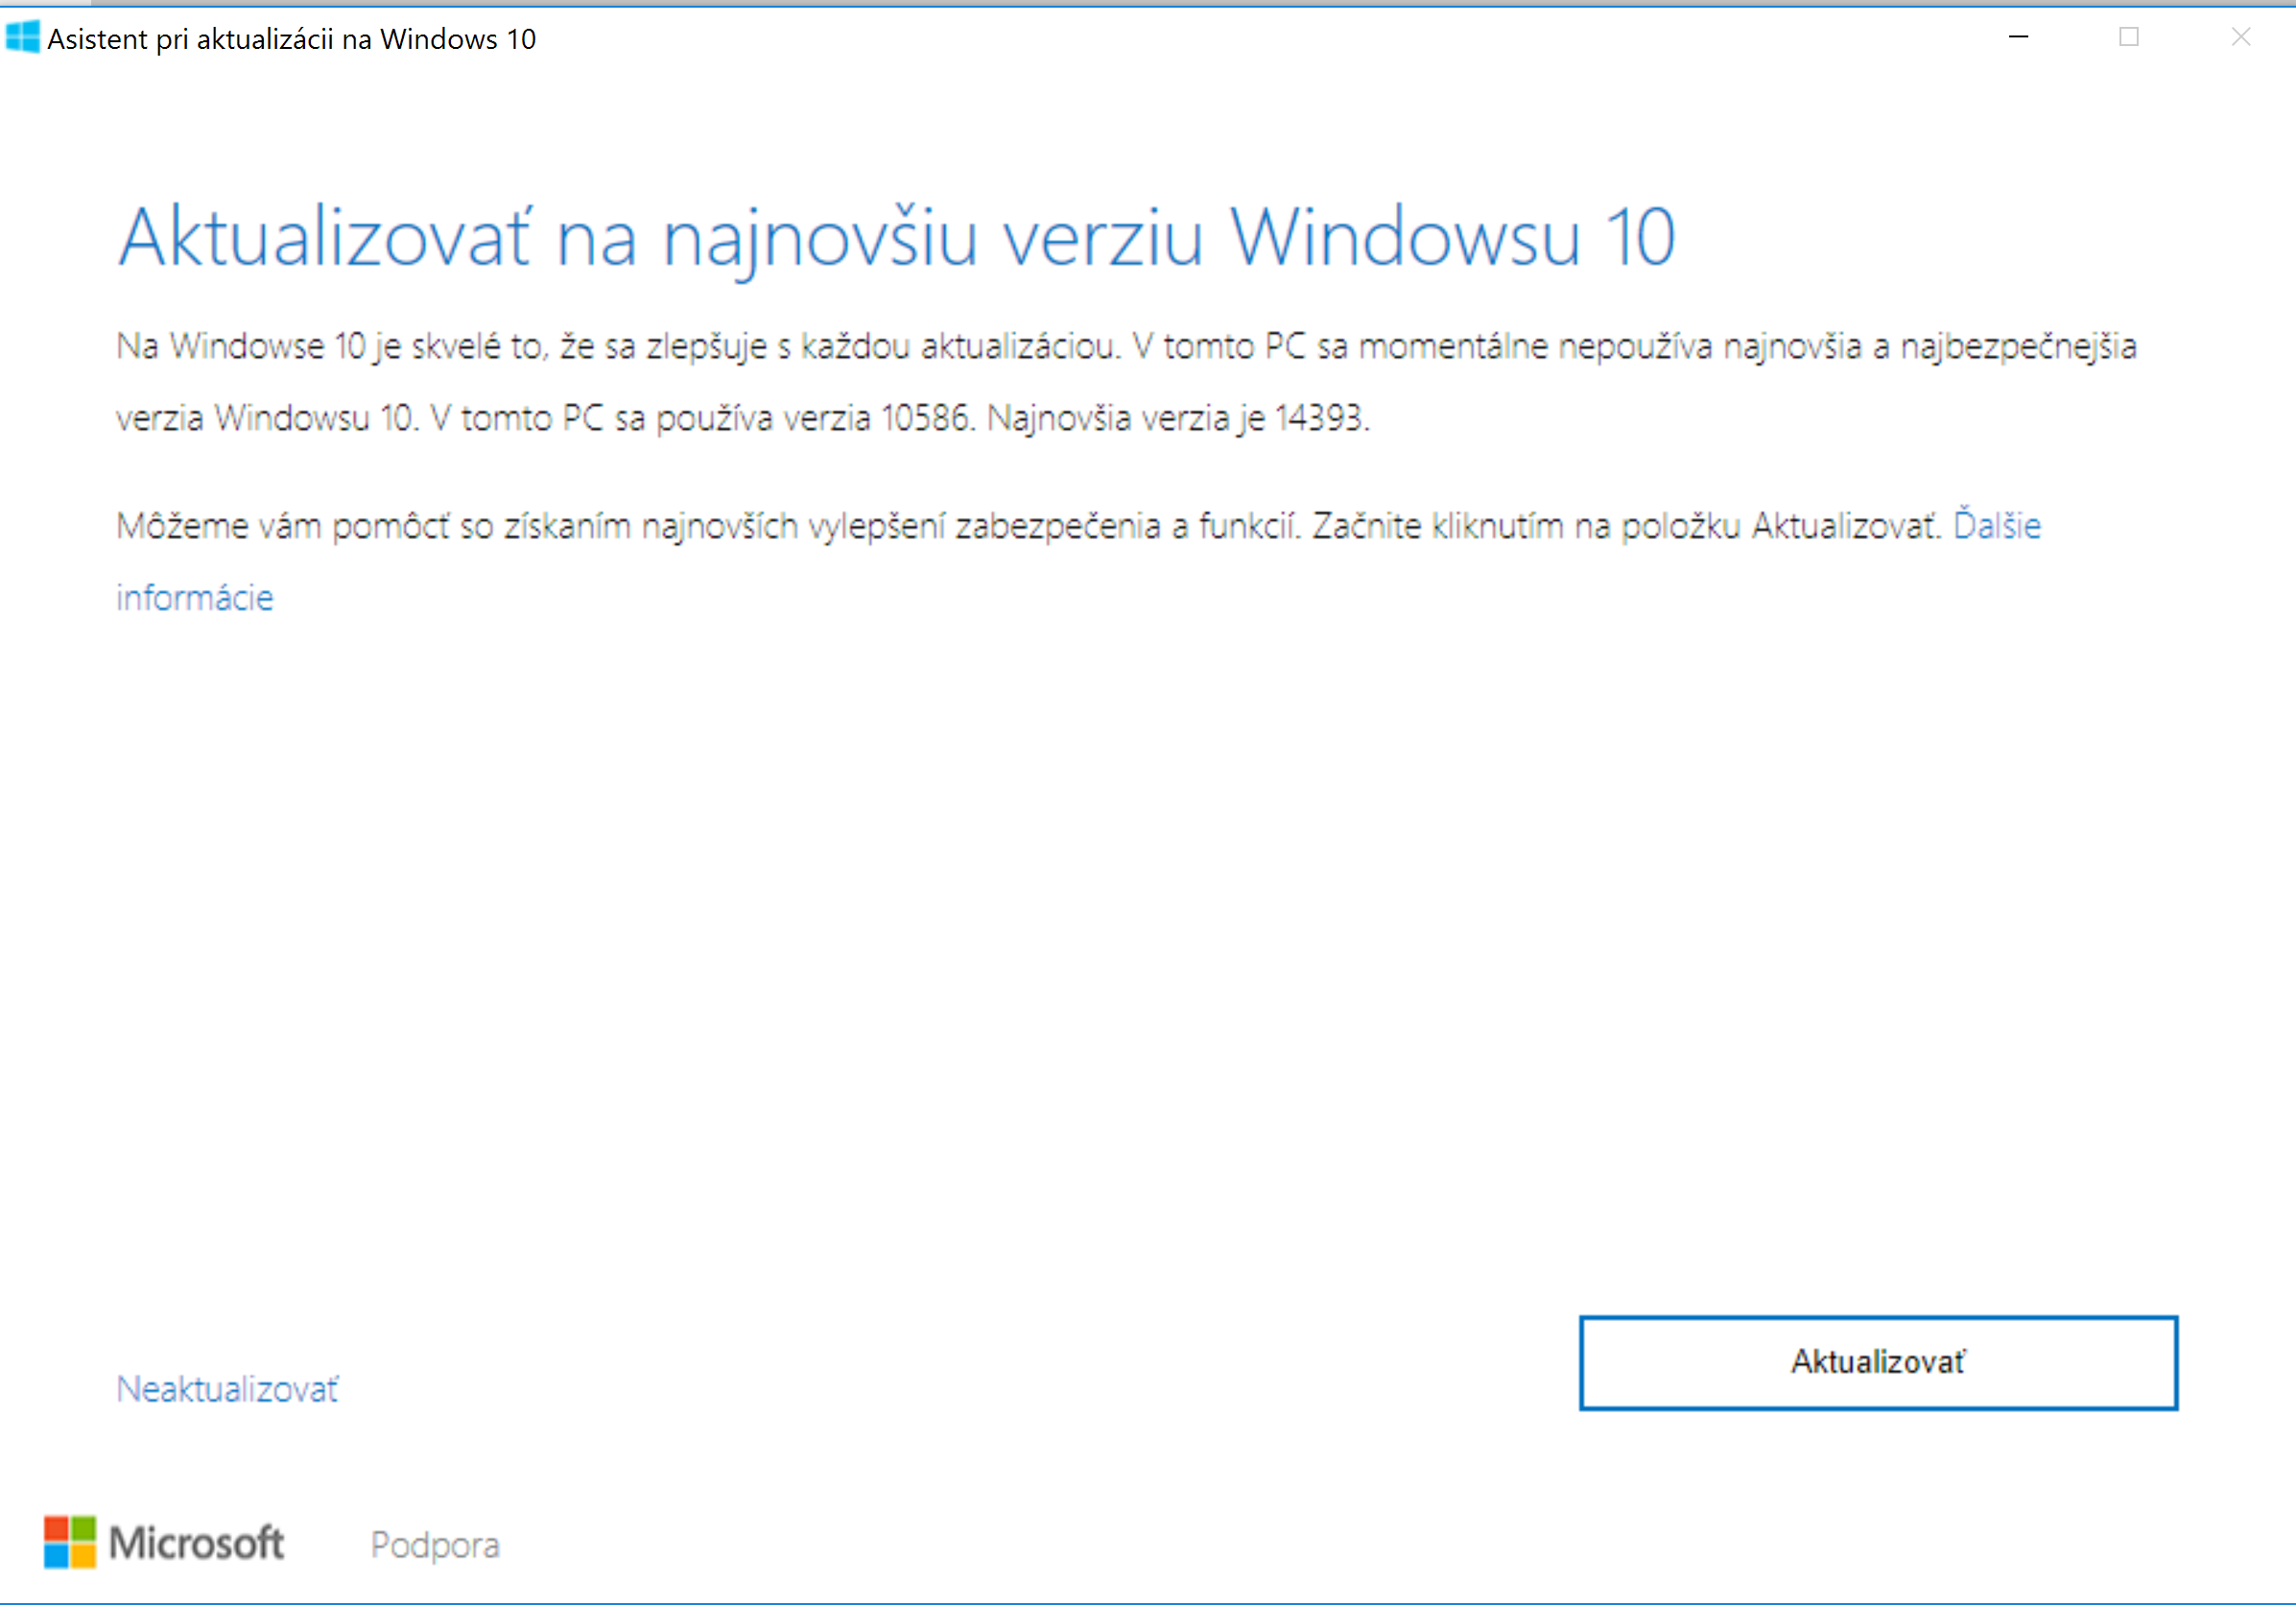Click the Windows logo in the title bar
Viewport: 2296px width, 1605px height.
pos(22,37)
